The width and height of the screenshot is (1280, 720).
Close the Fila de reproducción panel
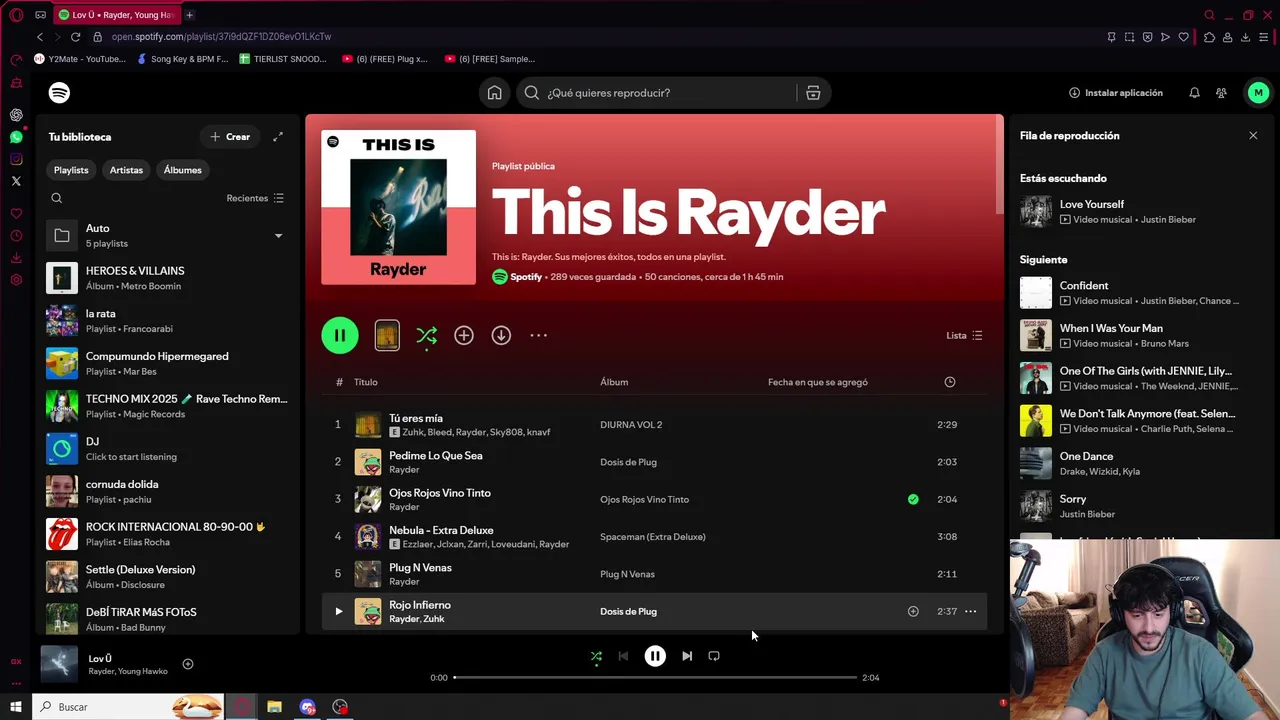click(x=1253, y=136)
